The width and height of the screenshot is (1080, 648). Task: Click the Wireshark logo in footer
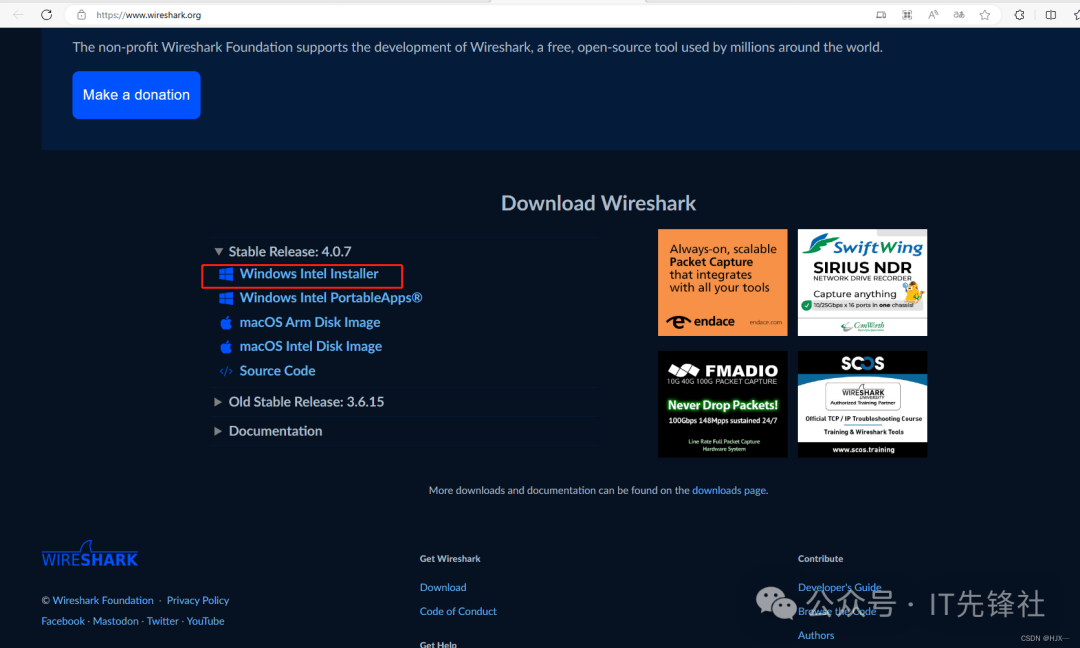click(90, 556)
